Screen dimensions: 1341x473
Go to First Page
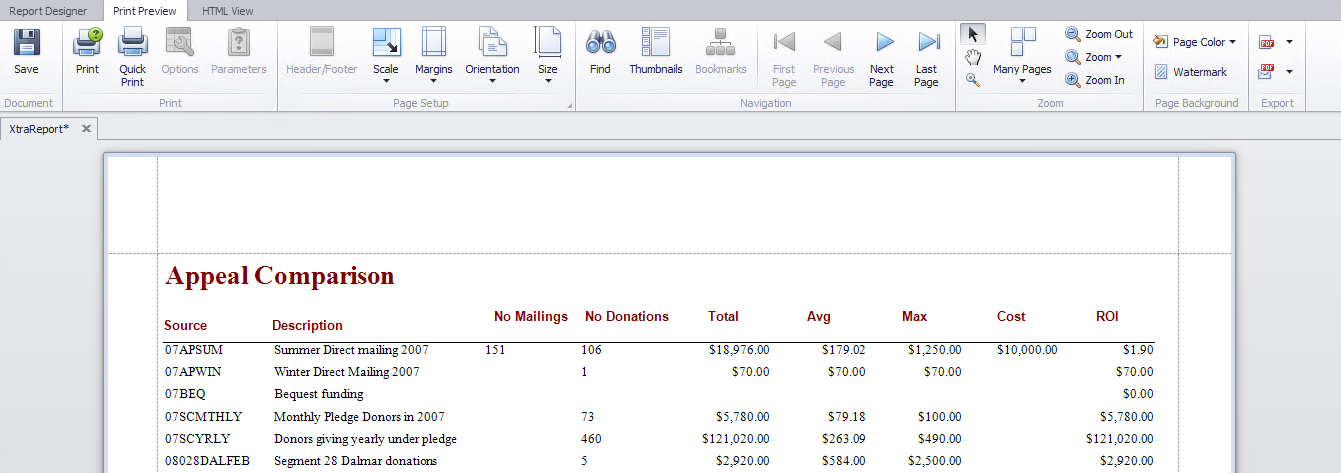coord(784,58)
